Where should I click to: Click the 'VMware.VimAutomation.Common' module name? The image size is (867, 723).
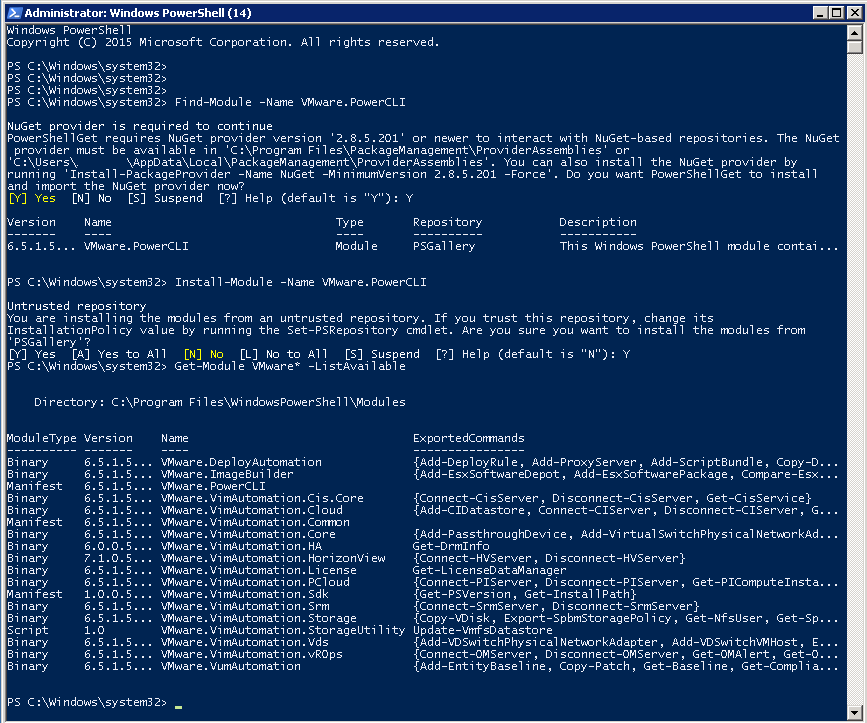[x=255, y=522]
